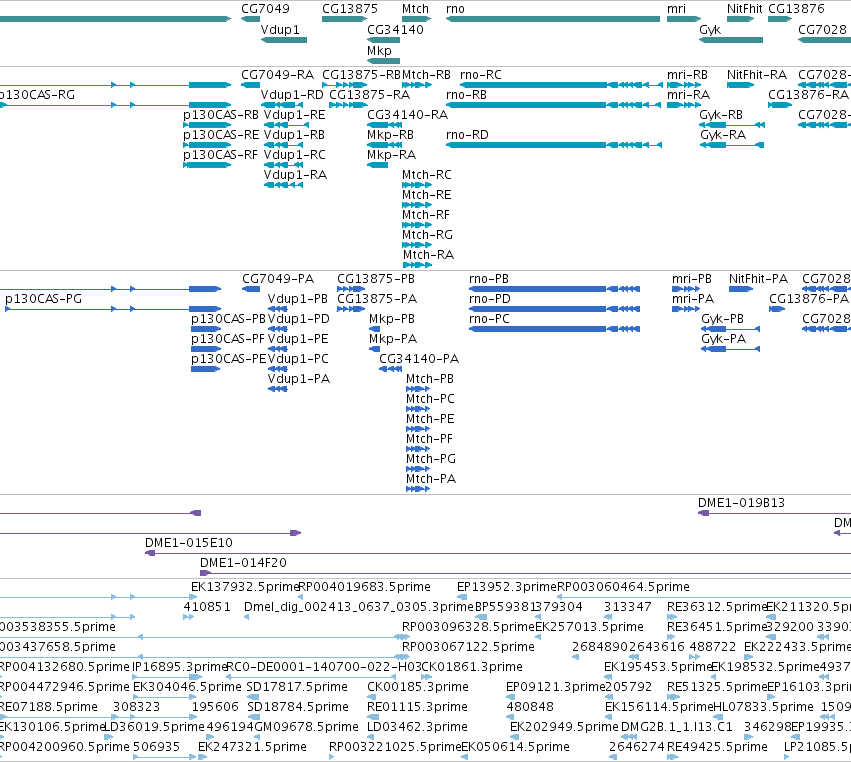The width and height of the screenshot is (851, 762).
Task: Open the LD36019.5prime EST label
Action: point(154,726)
